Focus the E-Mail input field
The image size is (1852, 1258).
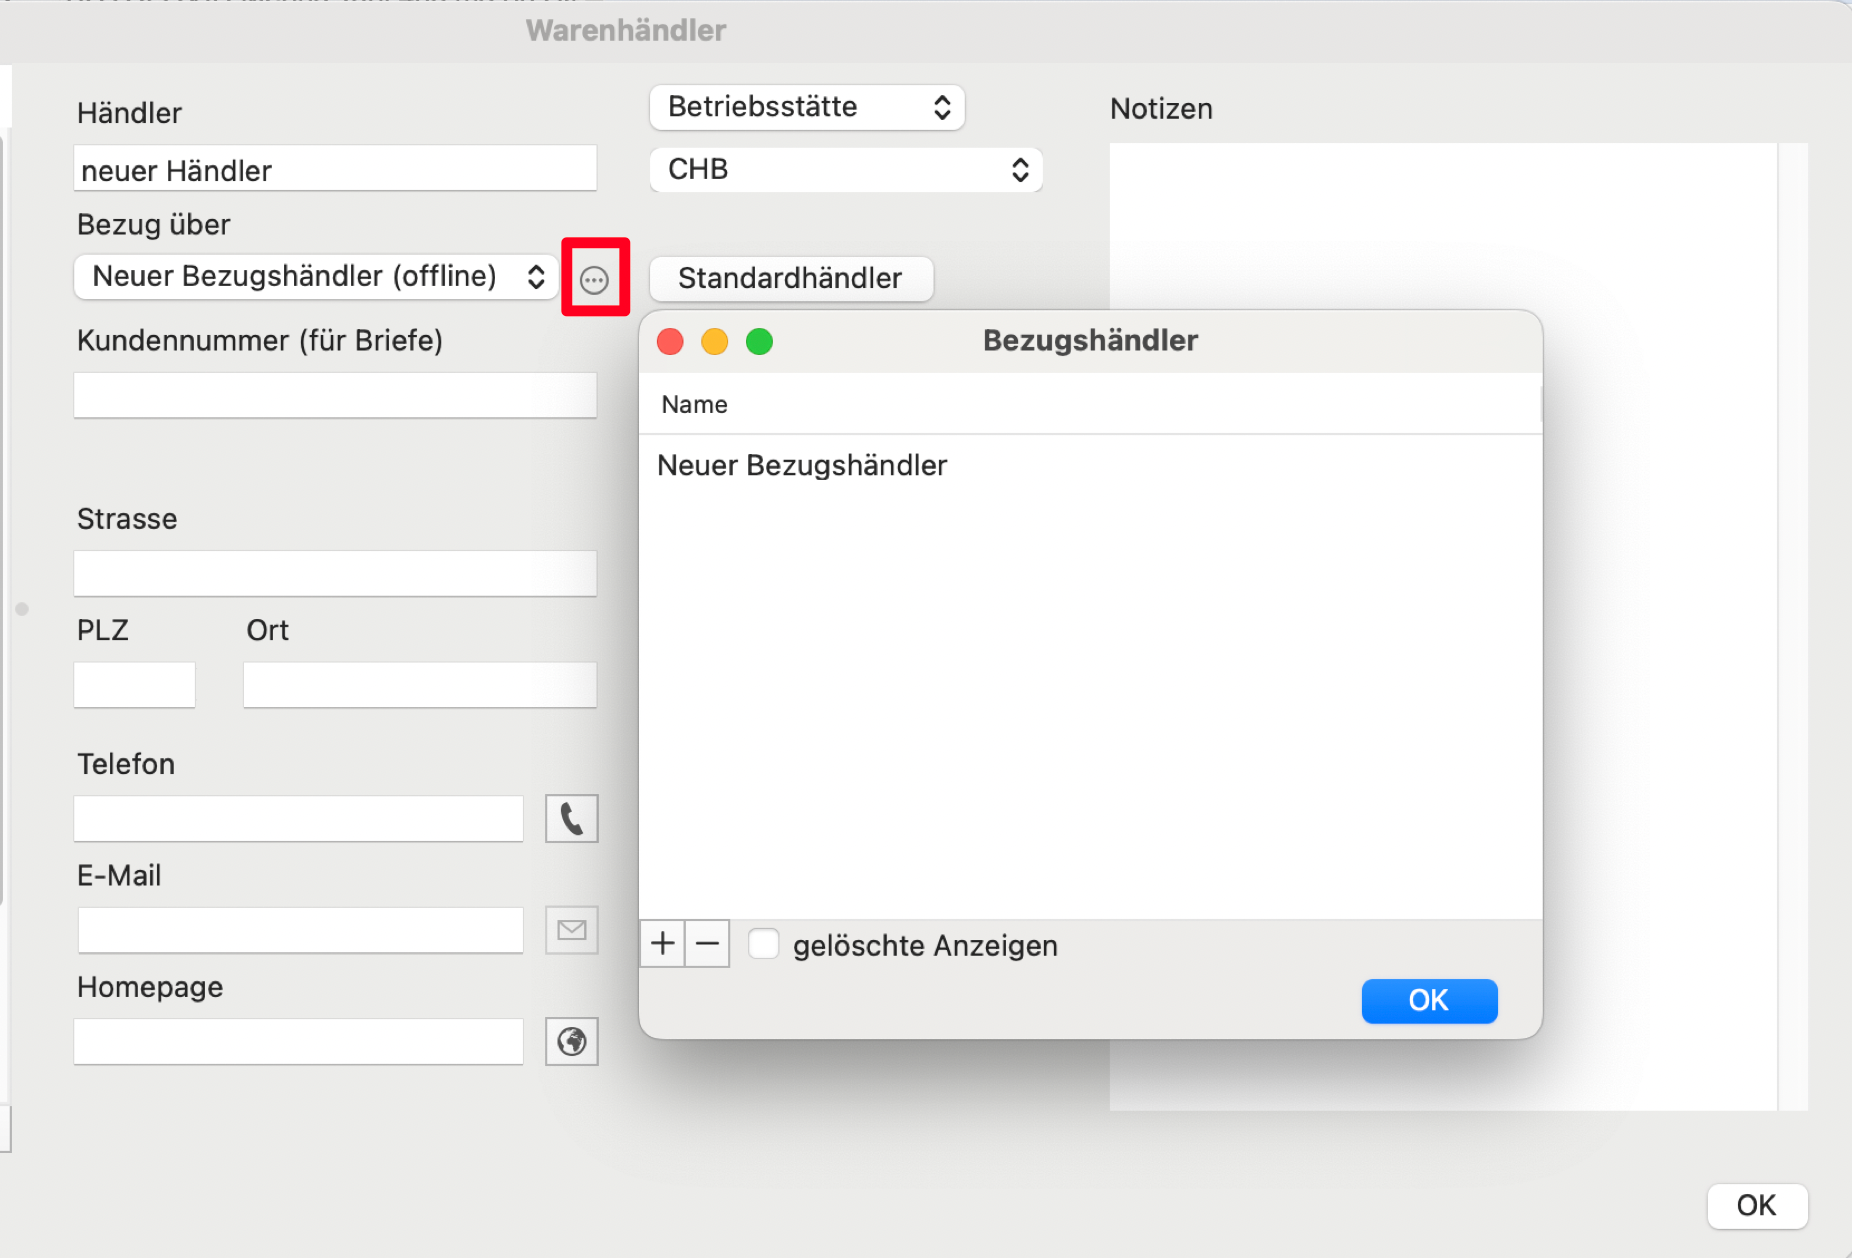(x=300, y=930)
